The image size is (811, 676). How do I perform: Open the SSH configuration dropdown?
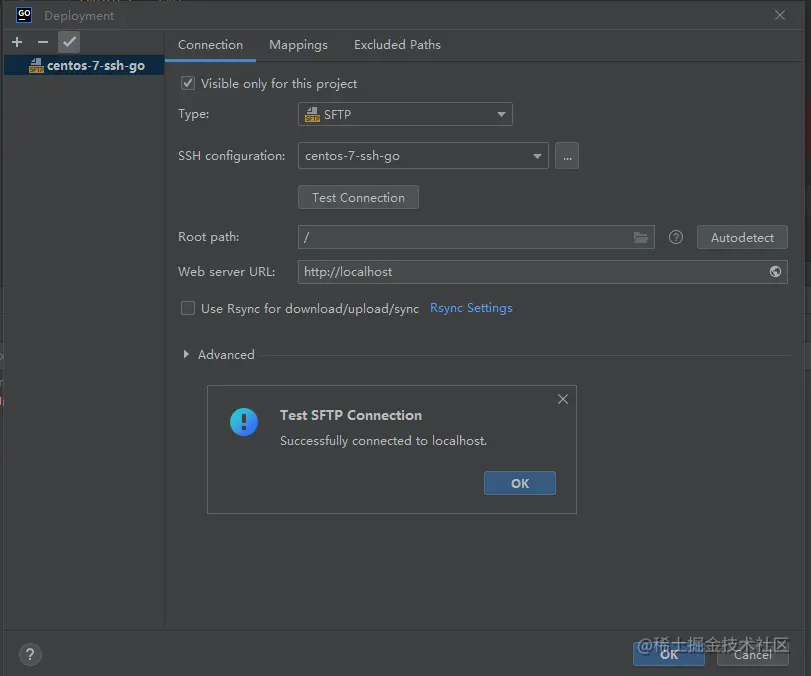pyautogui.click(x=423, y=156)
